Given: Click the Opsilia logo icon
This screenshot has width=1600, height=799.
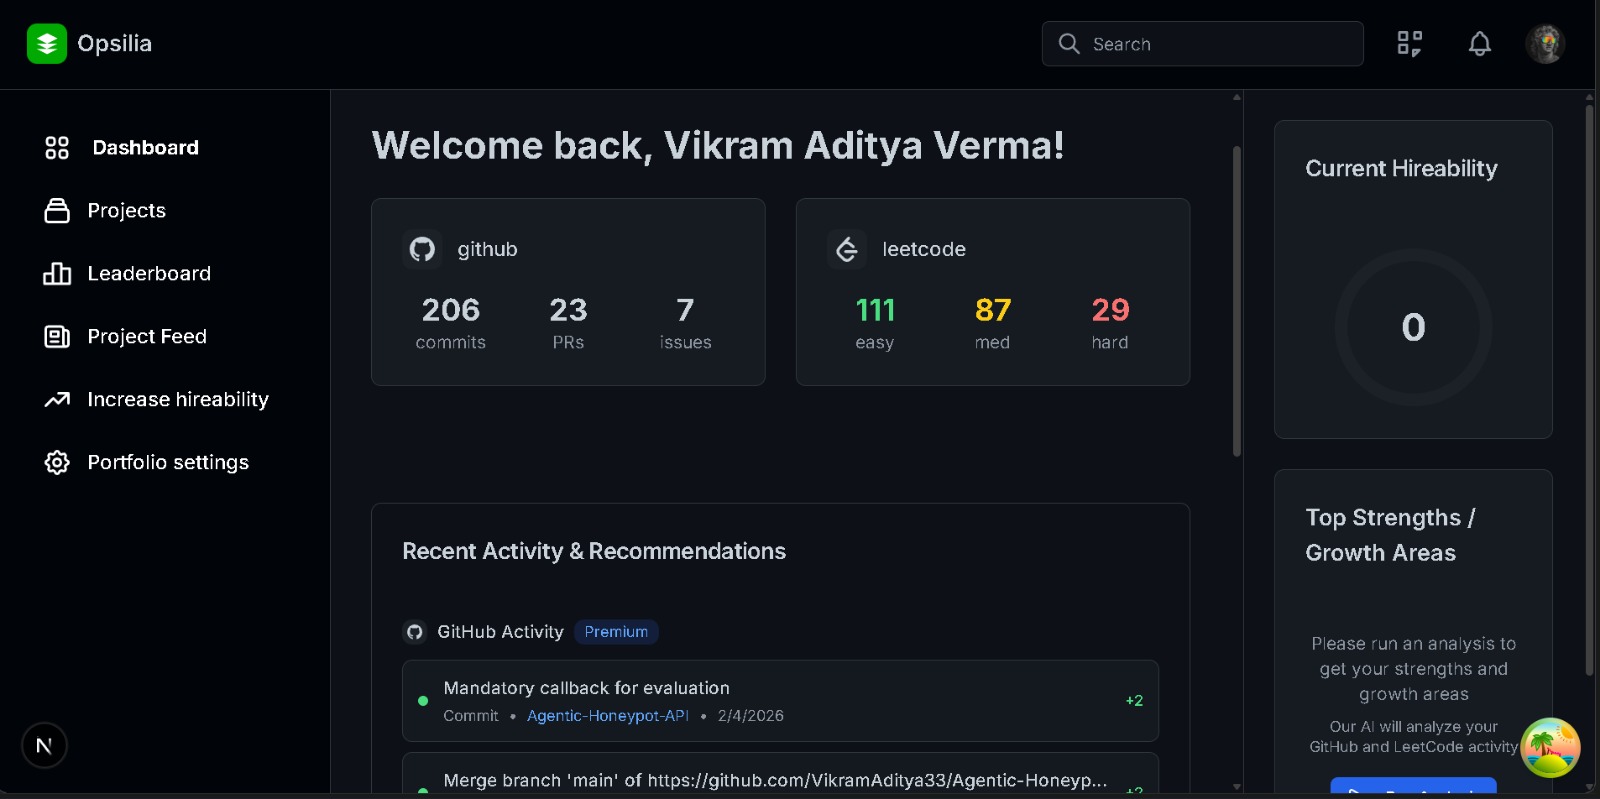Looking at the screenshot, I should (46, 44).
